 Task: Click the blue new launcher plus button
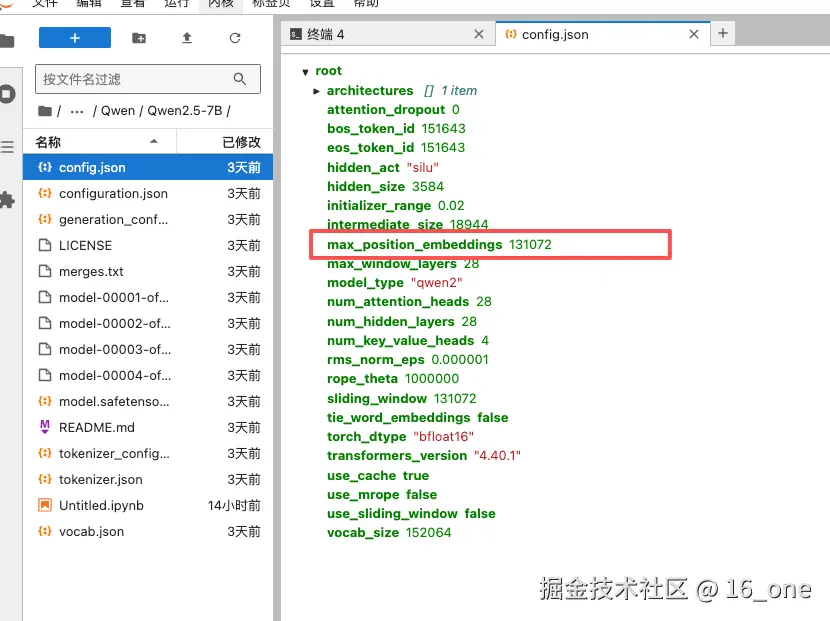[x=75, y=38]
